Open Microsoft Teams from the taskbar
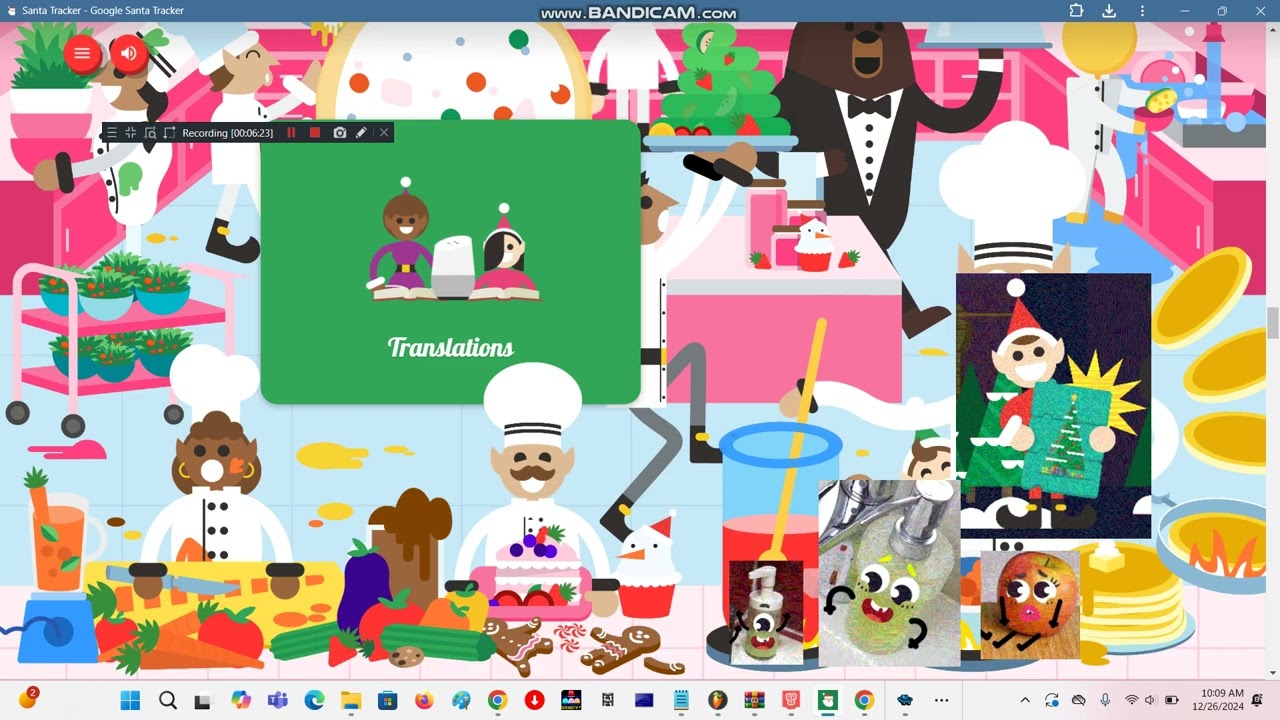This screenshot has height=720, width=1280. click(x=277, y=700)
